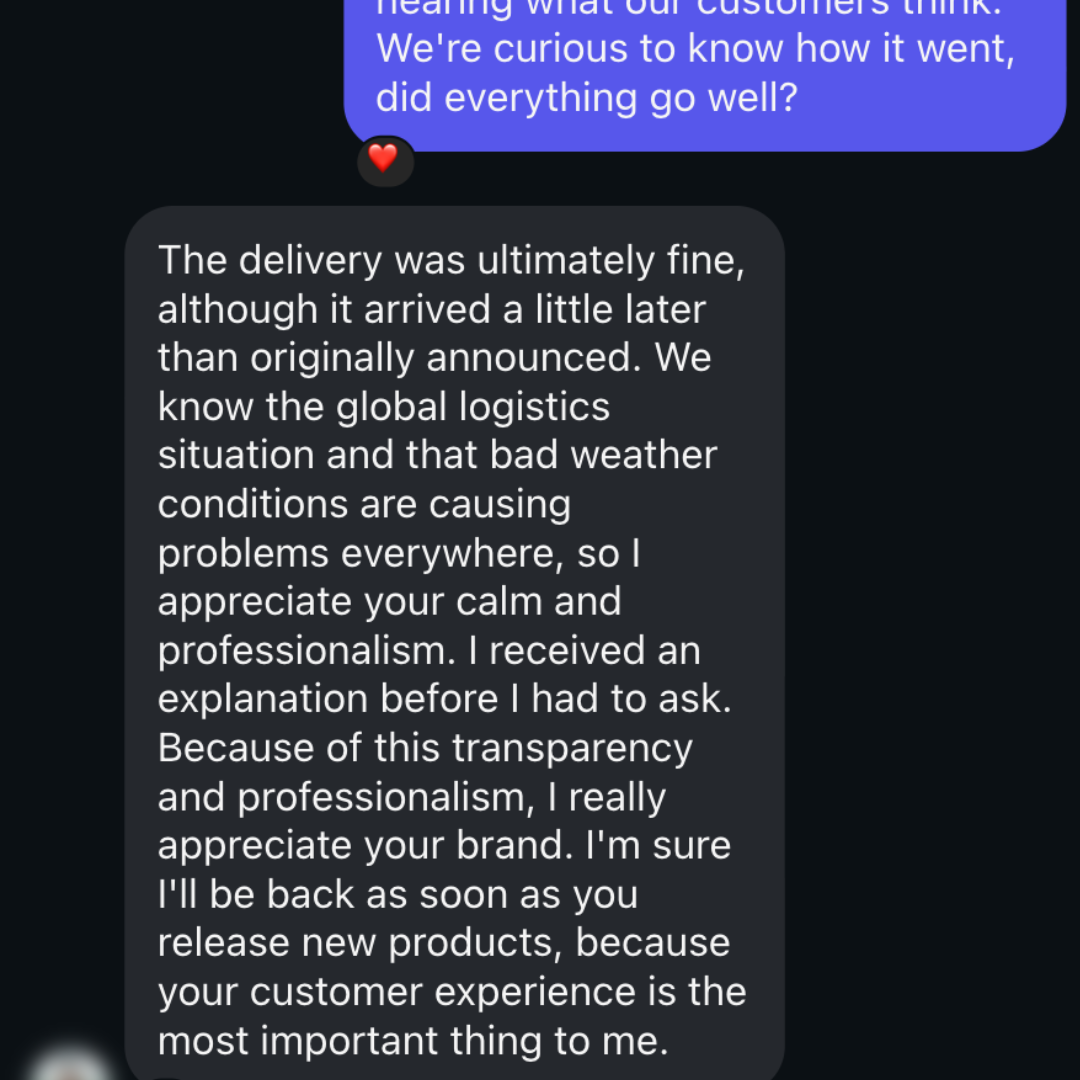Click the line "professionalism. I received an"
Image resolution: width=1080 pixels, height=1080 pixels.
[x=429, y=651]
